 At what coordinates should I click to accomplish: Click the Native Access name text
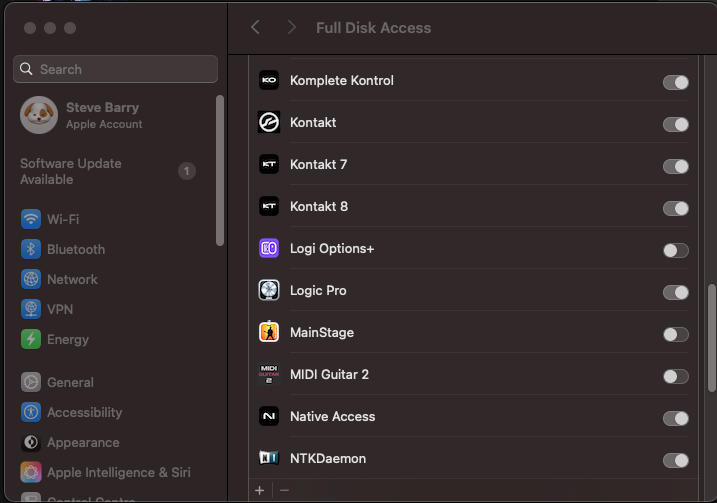pos(332,417)
